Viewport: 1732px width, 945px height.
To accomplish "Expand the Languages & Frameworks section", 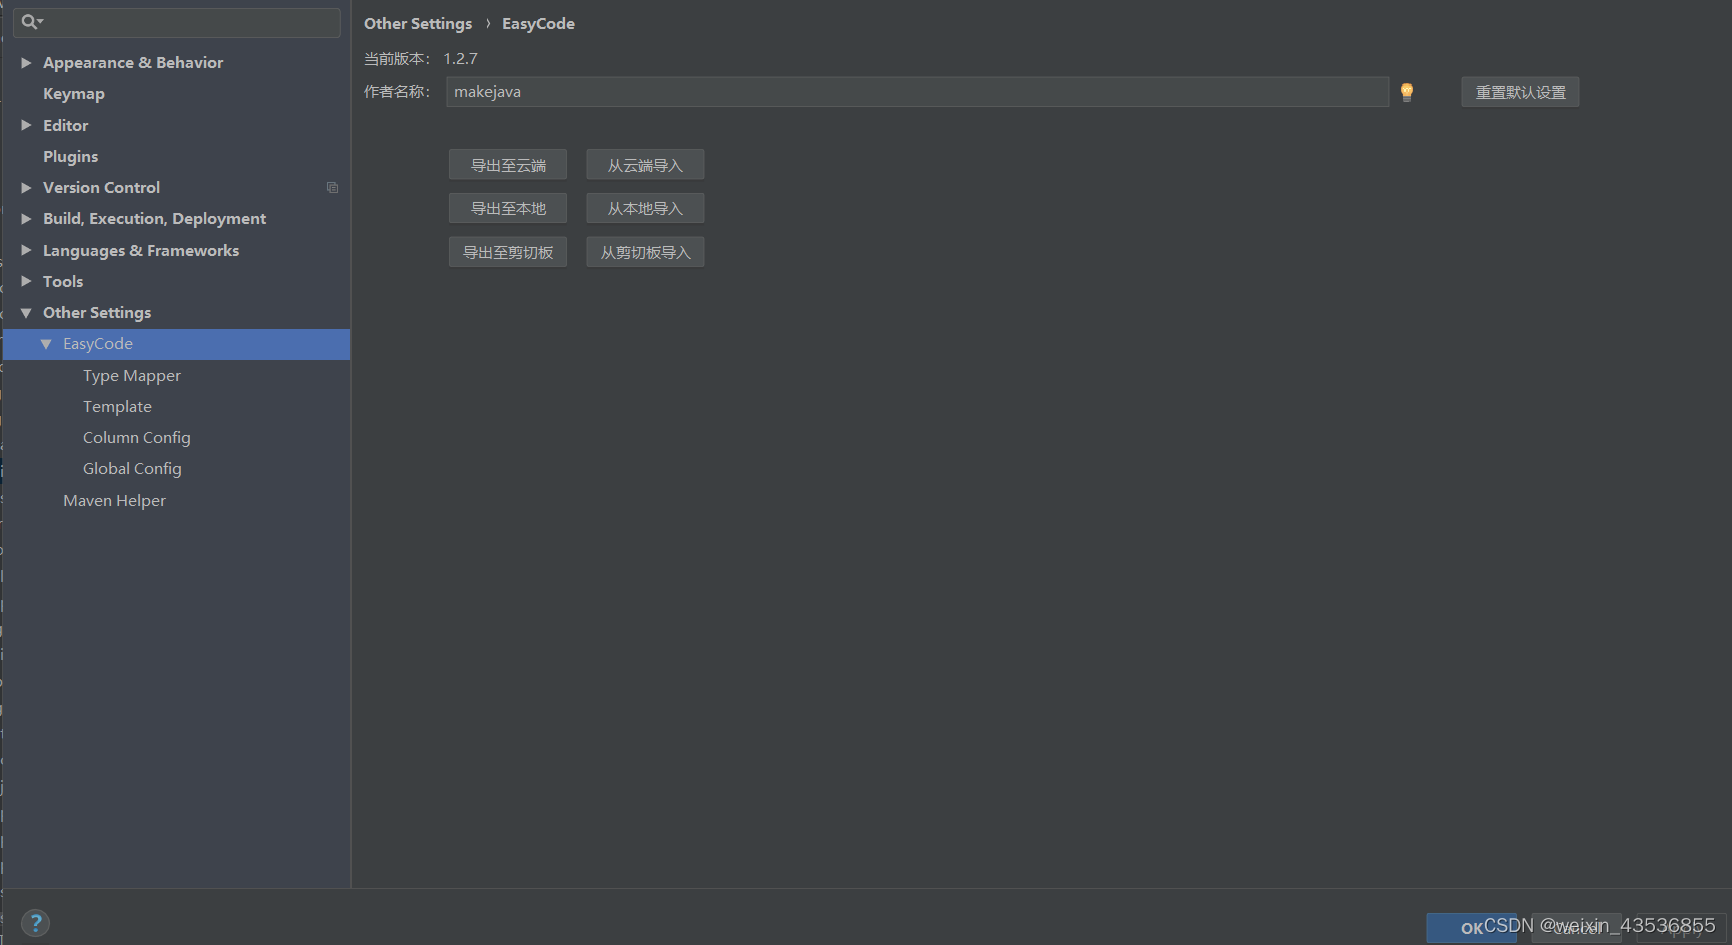I will coord(25,250).
